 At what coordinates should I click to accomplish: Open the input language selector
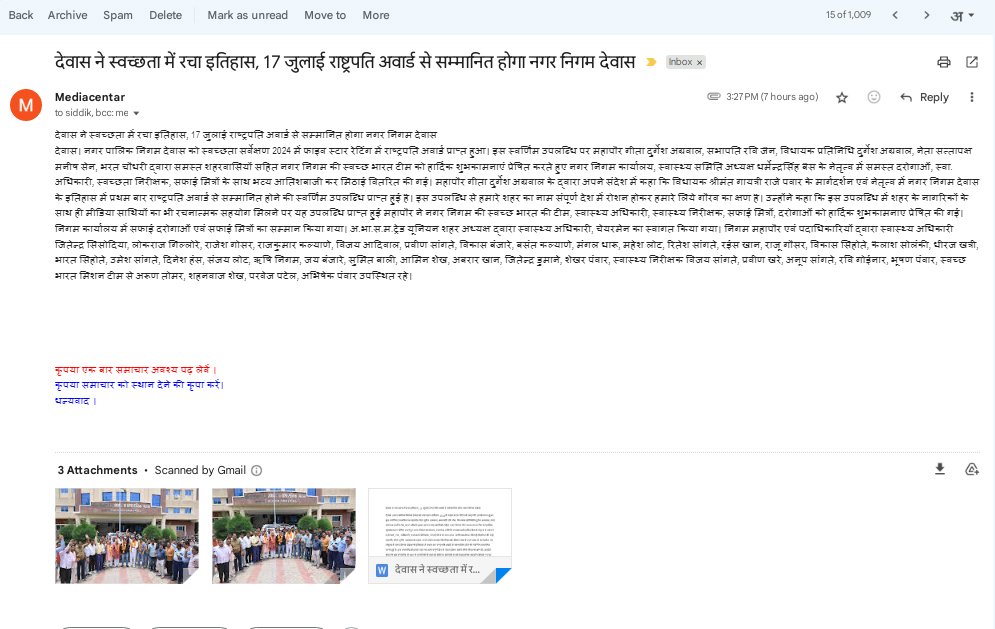pyautogui.click(x=961, y=16)
